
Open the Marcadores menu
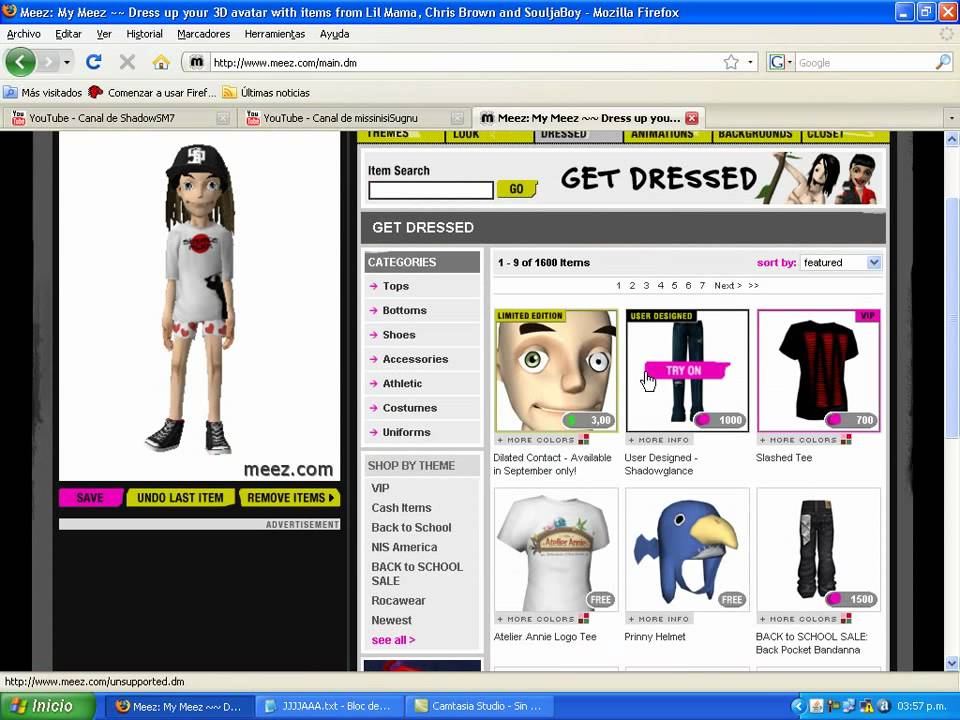(x=203, y=34)
